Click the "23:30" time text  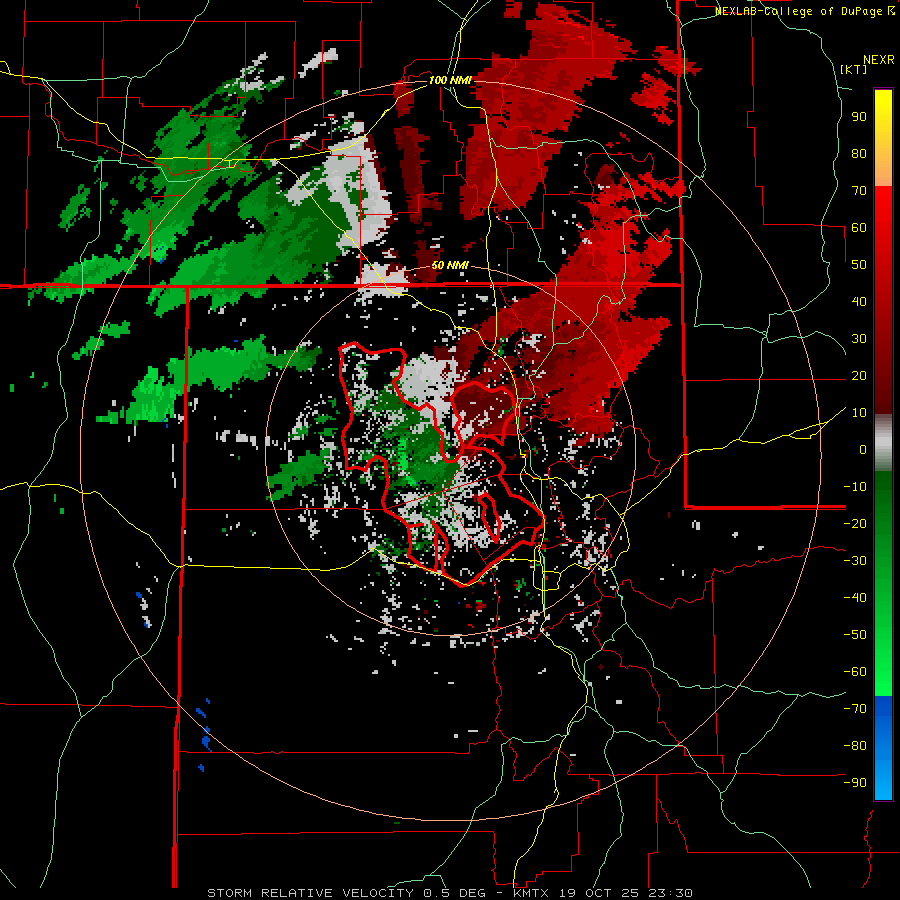pos(670,893)
